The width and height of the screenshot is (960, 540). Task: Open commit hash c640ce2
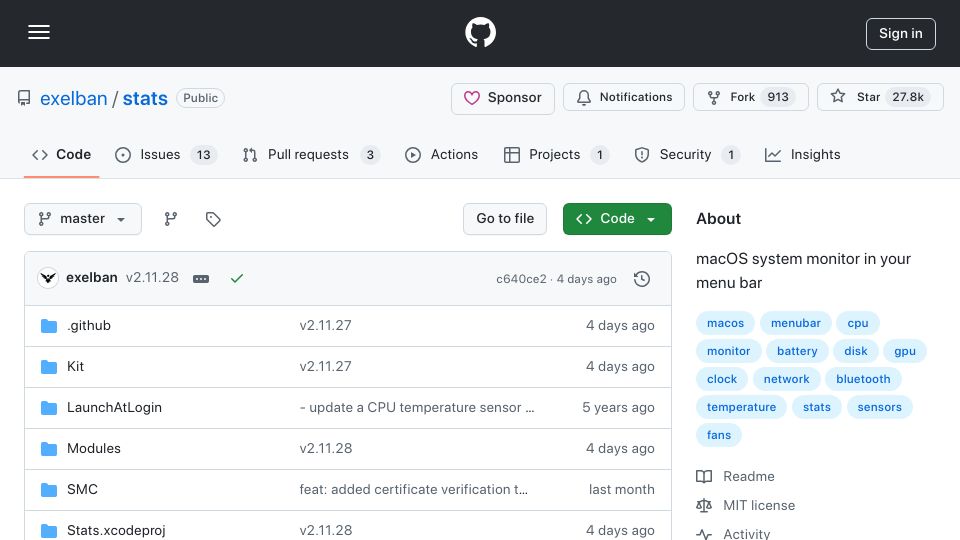point(521,279)
